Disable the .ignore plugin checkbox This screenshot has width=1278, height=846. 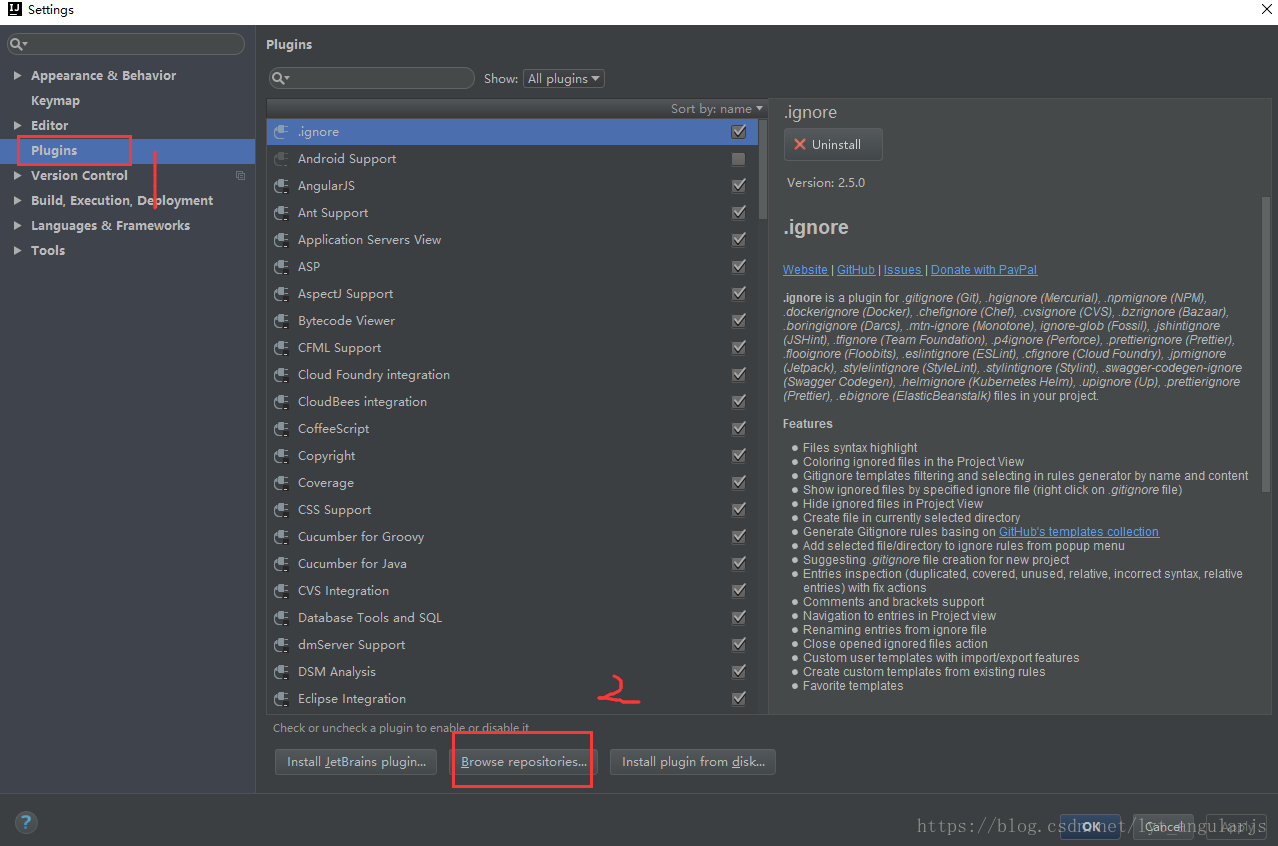tap(739, 132)
